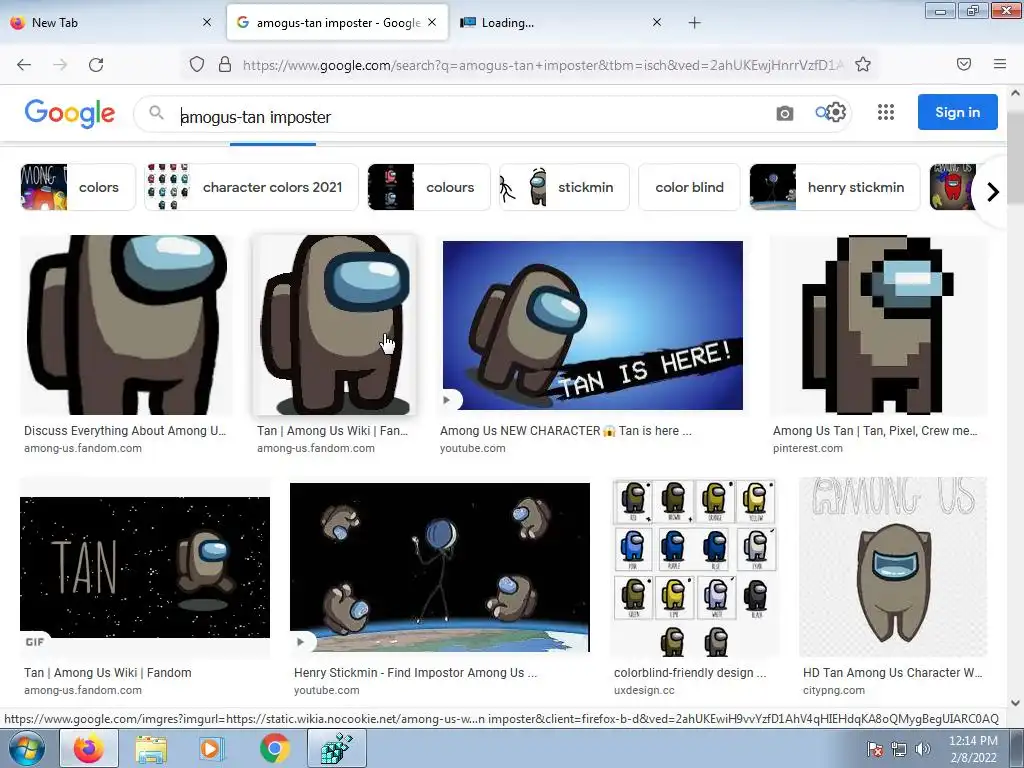Open the Tan Among Us Wiki crewmate image
Screen dimensions: 1024x768
[x=334, y=325]
